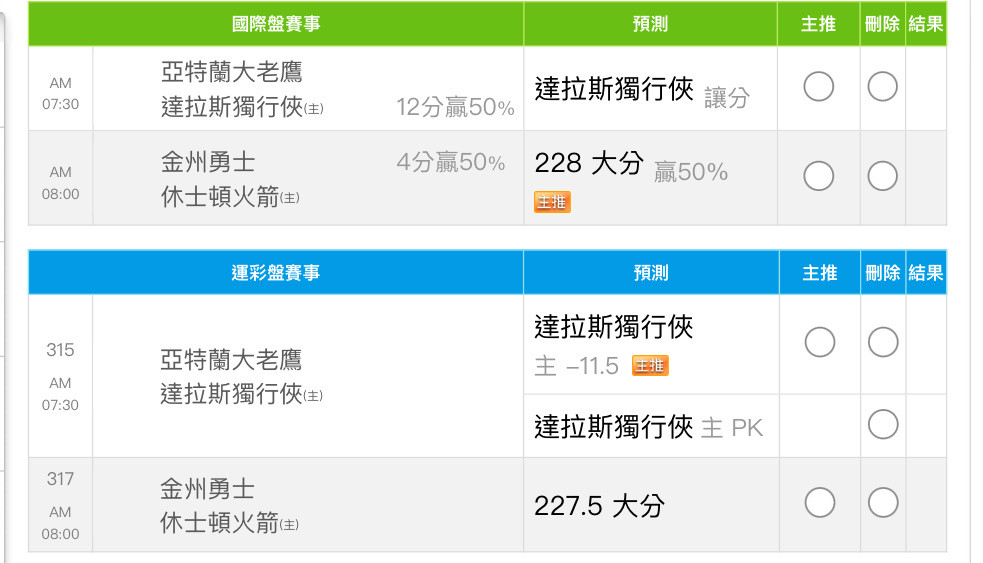Image resolution: width=983 pixels, height=563 pixels.
Task: Click 預測 column header in green table
Action: click(650, 24)
